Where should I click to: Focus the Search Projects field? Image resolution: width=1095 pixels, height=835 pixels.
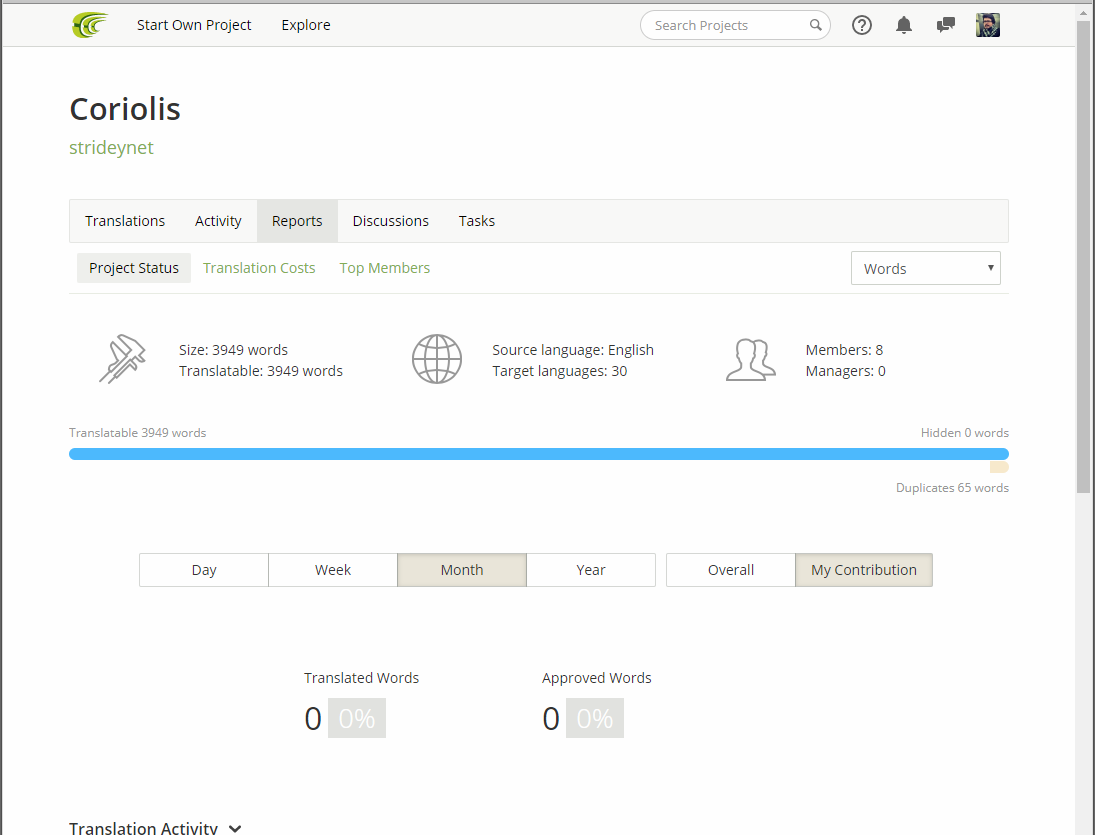[735, 25]
